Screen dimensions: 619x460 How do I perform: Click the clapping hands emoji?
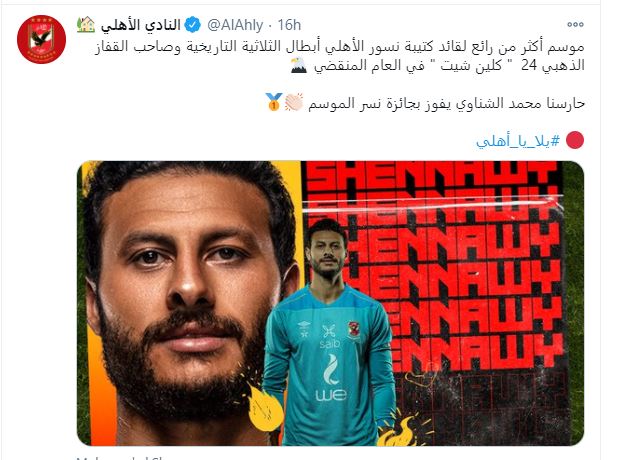point(294,102)
